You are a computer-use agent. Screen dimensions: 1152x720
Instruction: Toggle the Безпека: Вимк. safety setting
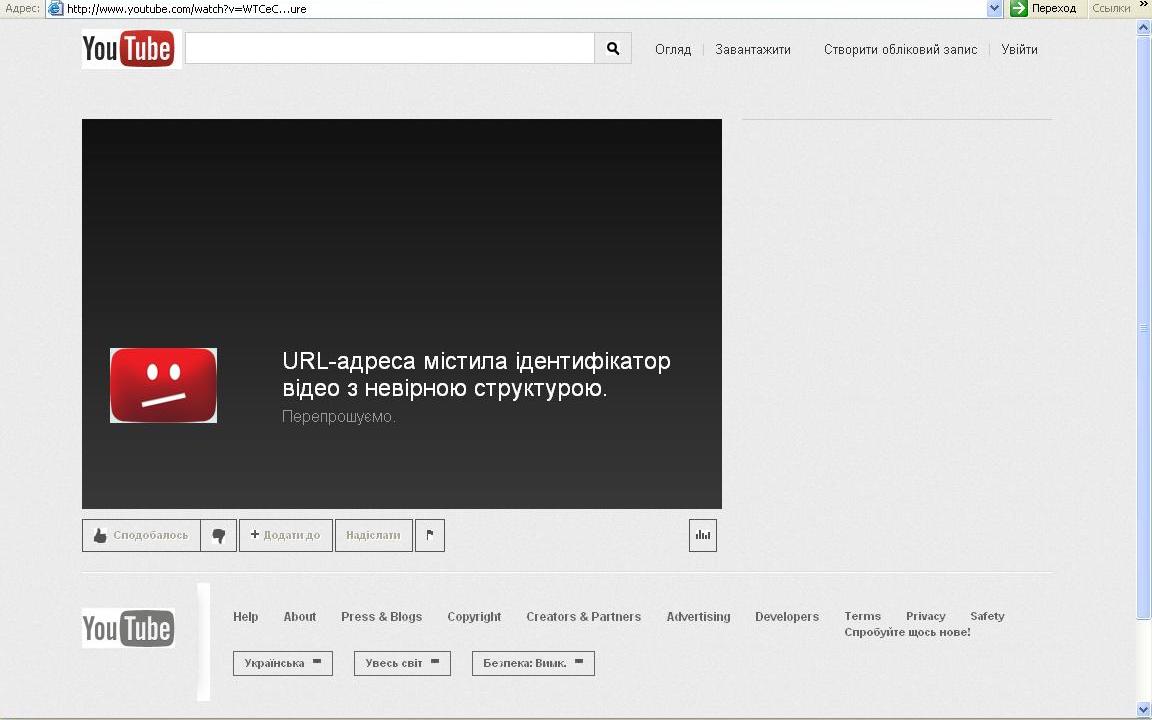coord(533,663)
